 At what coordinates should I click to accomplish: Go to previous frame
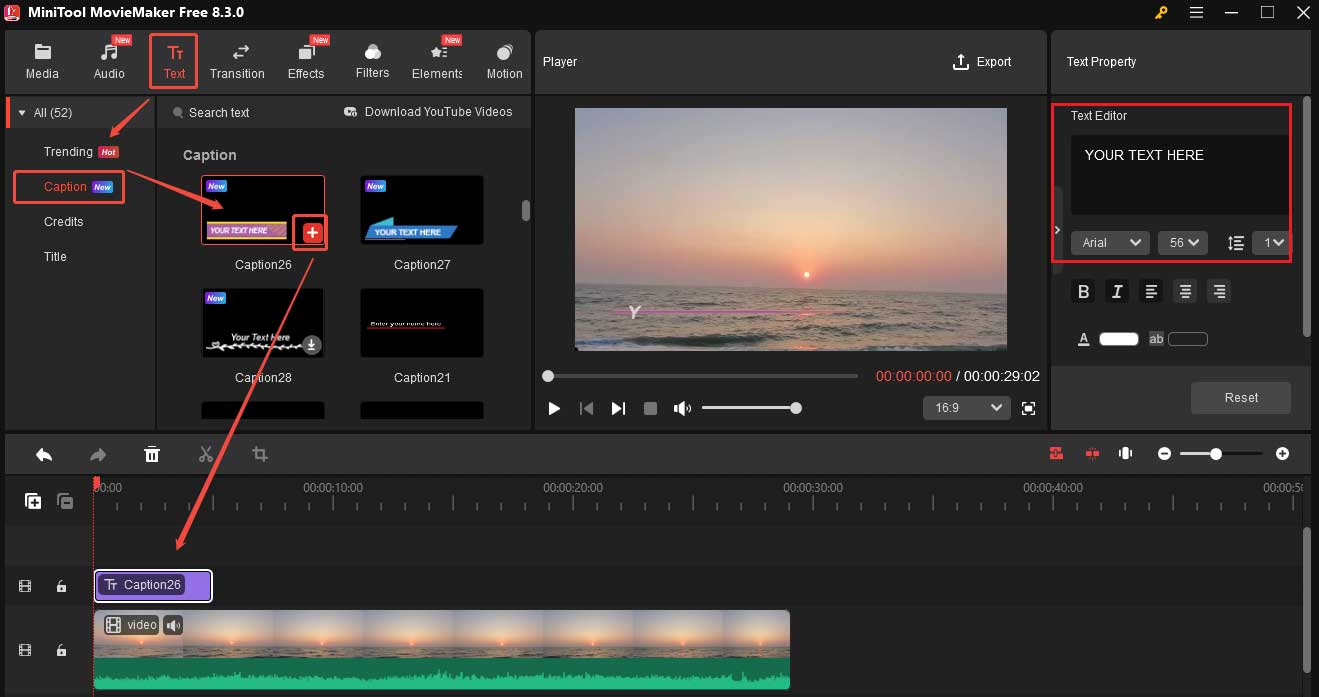coord(587,408)
